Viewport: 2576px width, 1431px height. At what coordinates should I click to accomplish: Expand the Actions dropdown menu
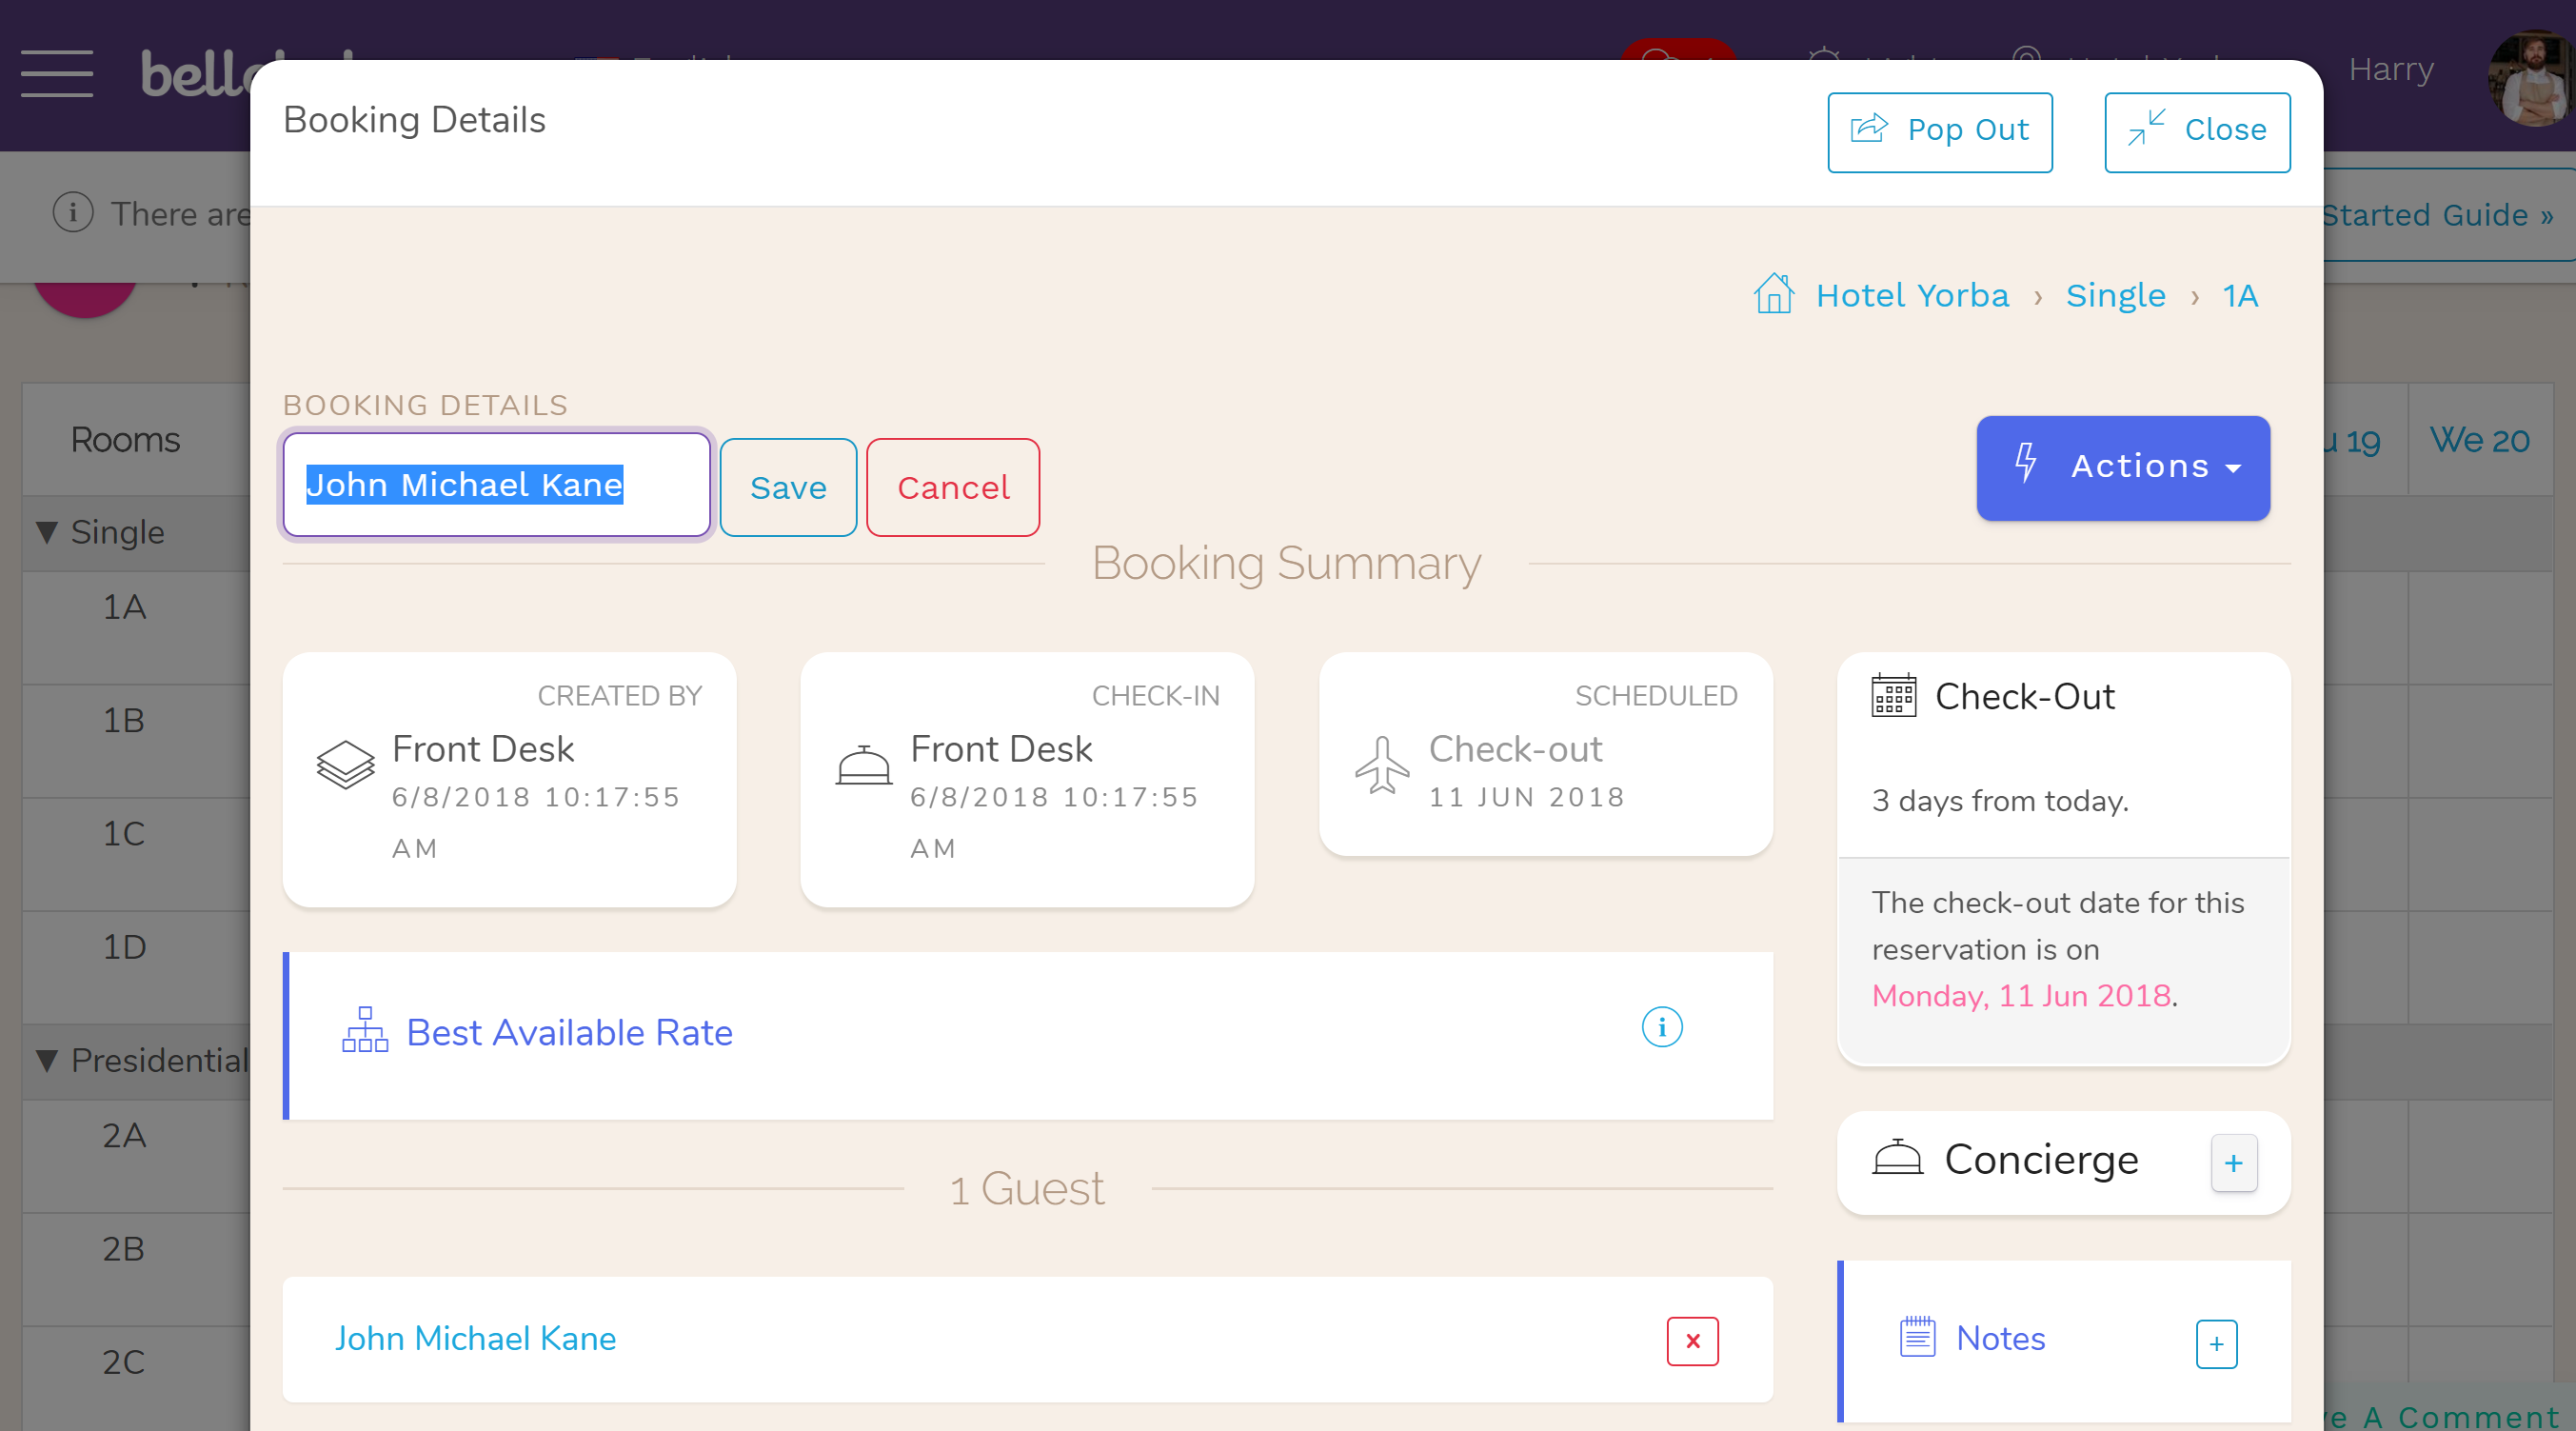click(2123, 467)
